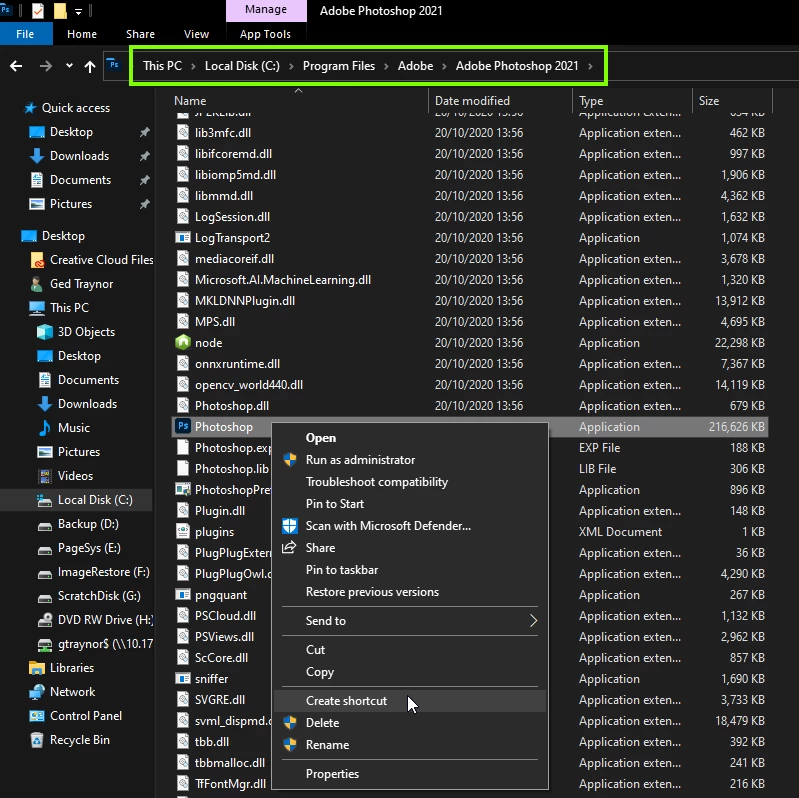The image size is (799, 798).
Task: Click the Videos icon in sidebar
Action: coord(45,475)
